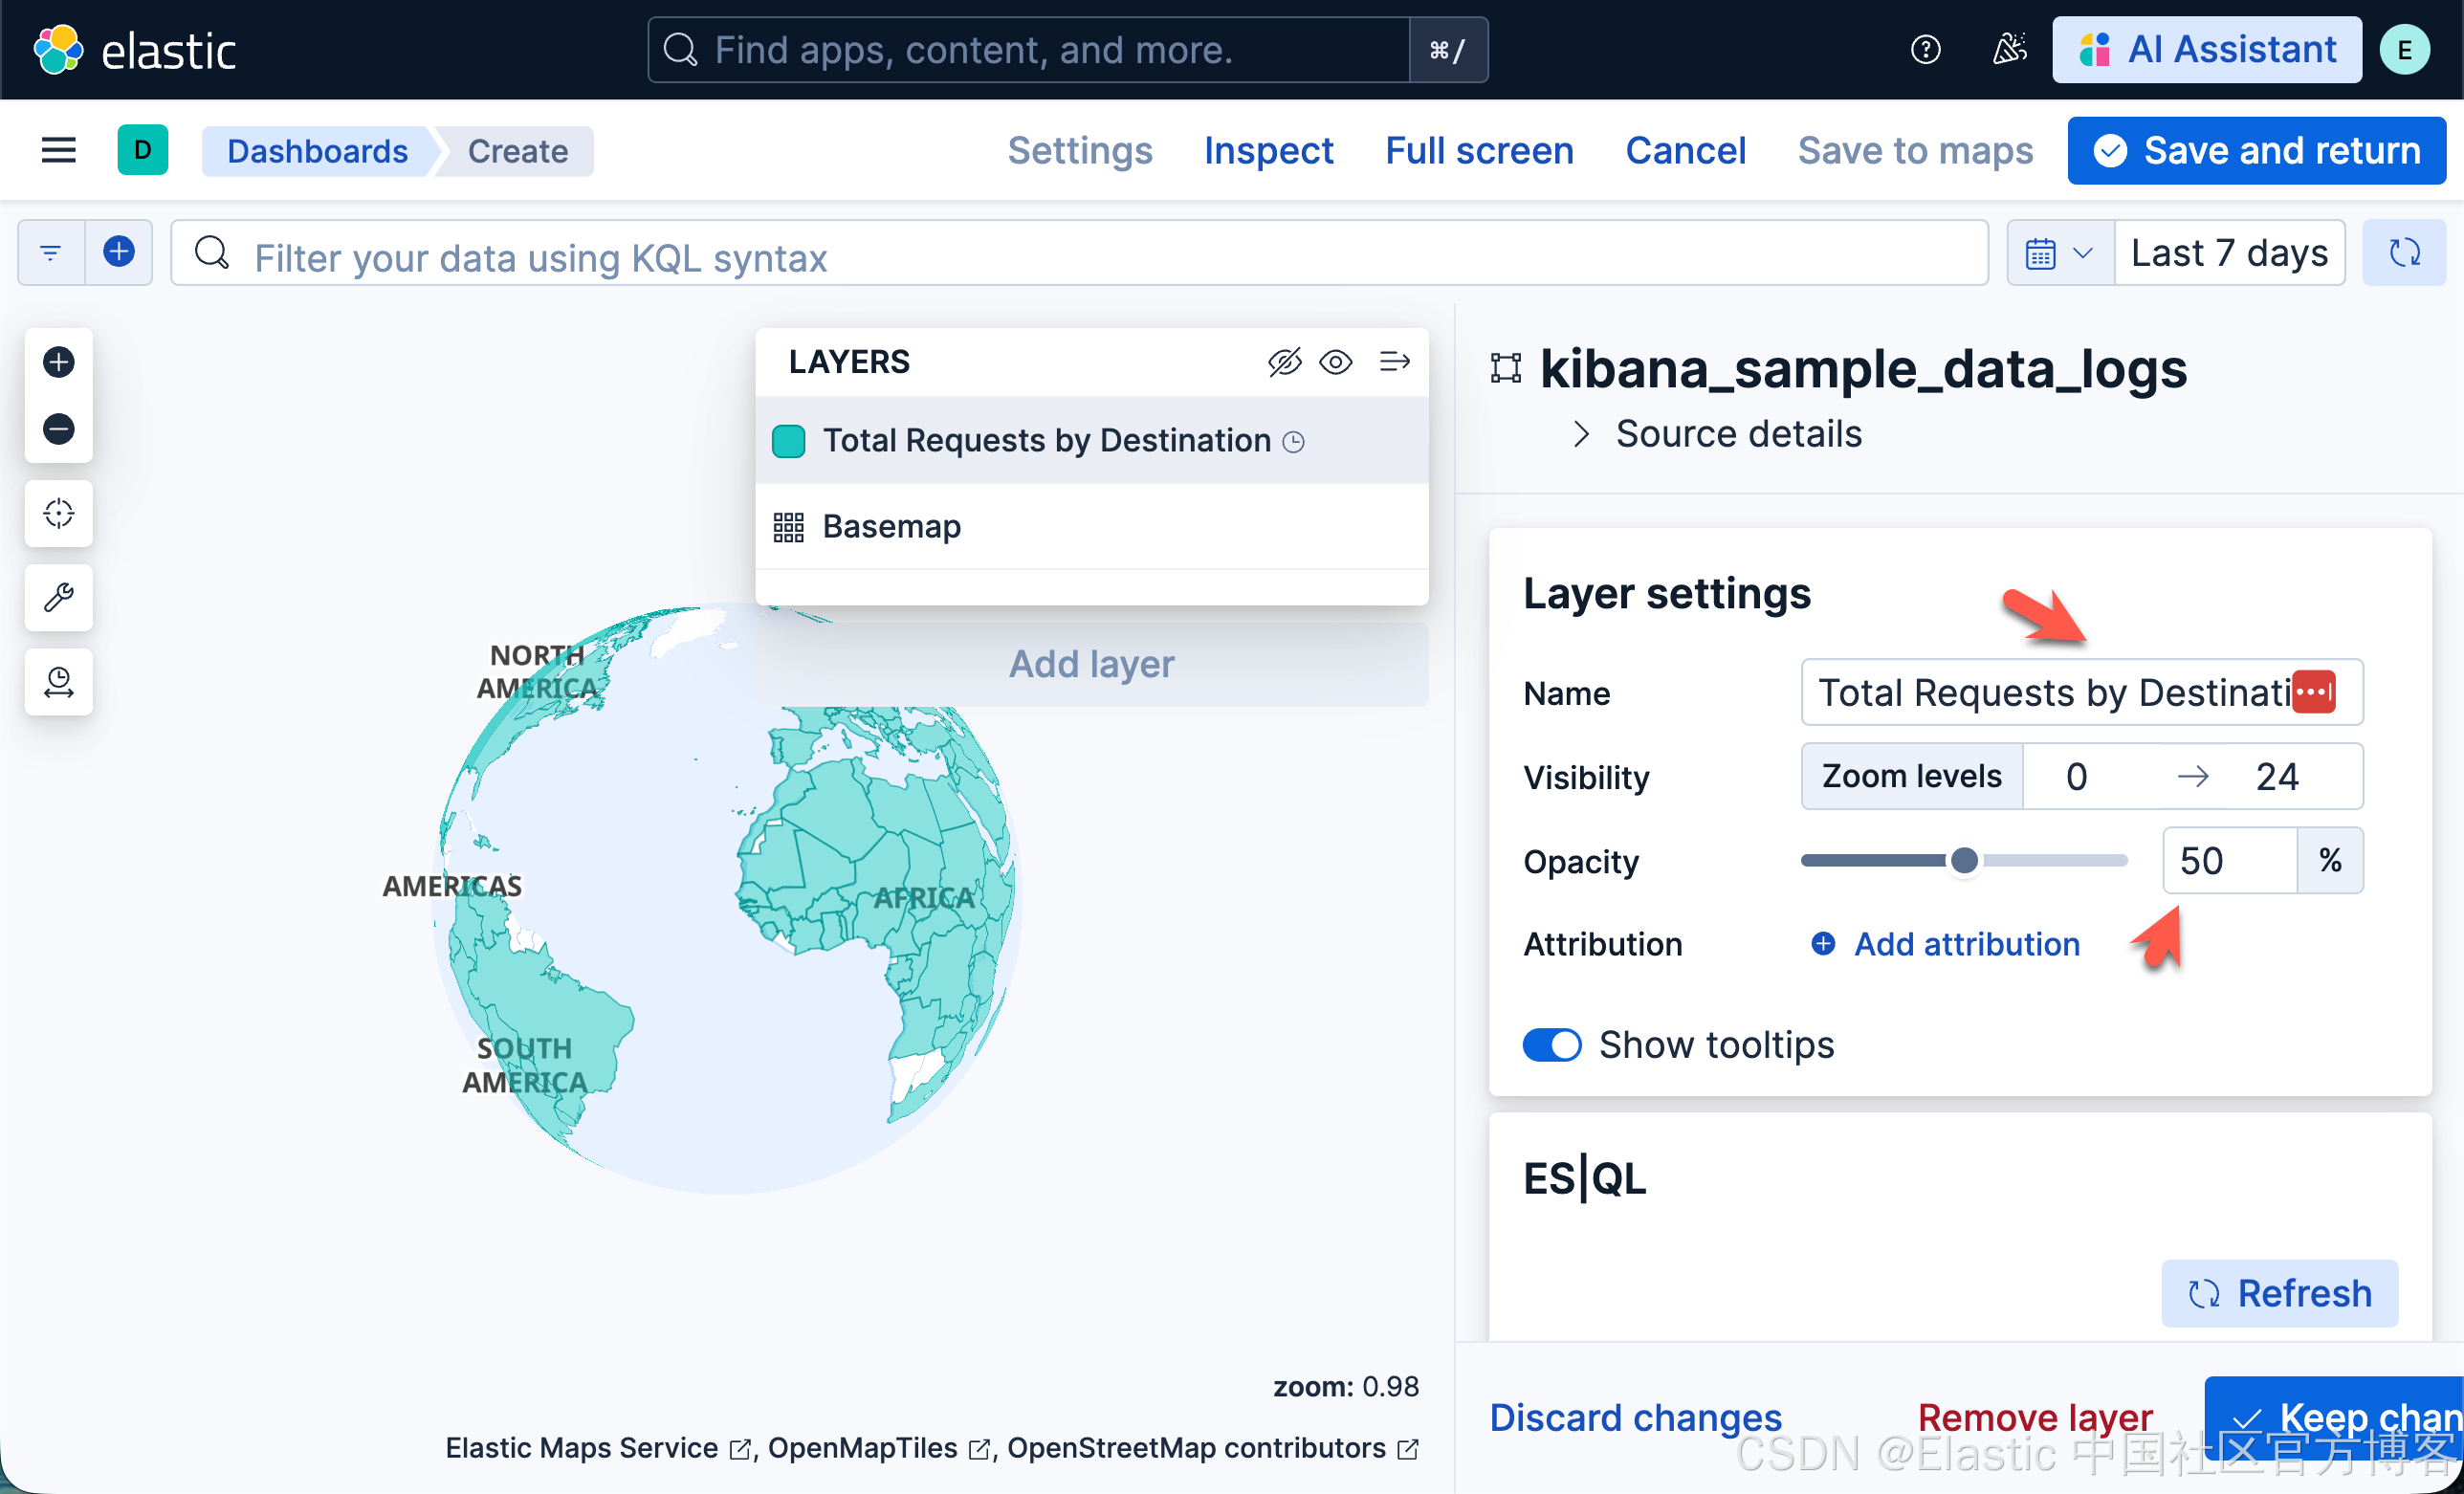Show all layers with eye icon
Image resolution: width=2464 pixels, height=1494 pixels.
[x=1335, y=362]
